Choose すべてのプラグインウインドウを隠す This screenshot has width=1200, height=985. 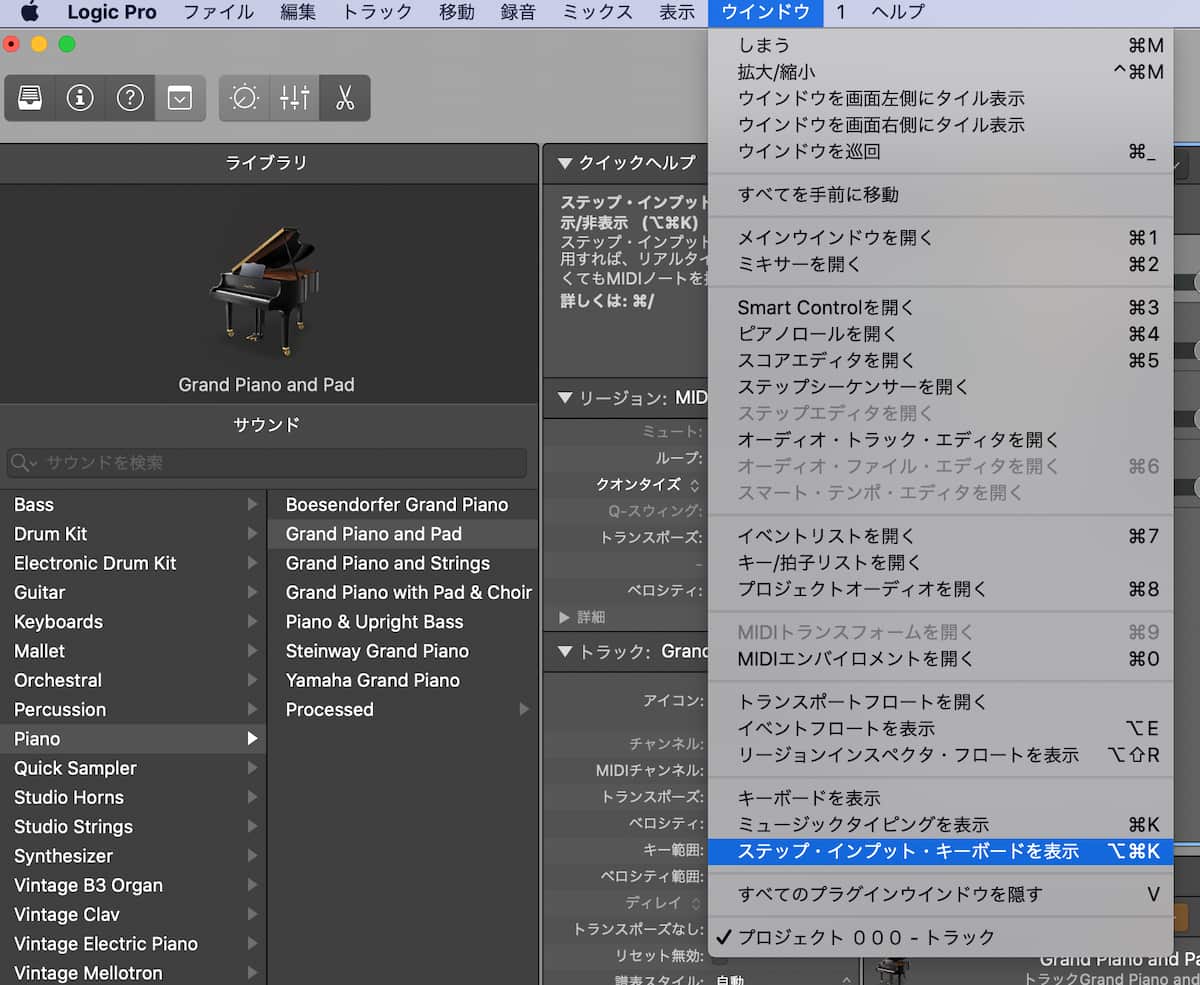[940, 894]
